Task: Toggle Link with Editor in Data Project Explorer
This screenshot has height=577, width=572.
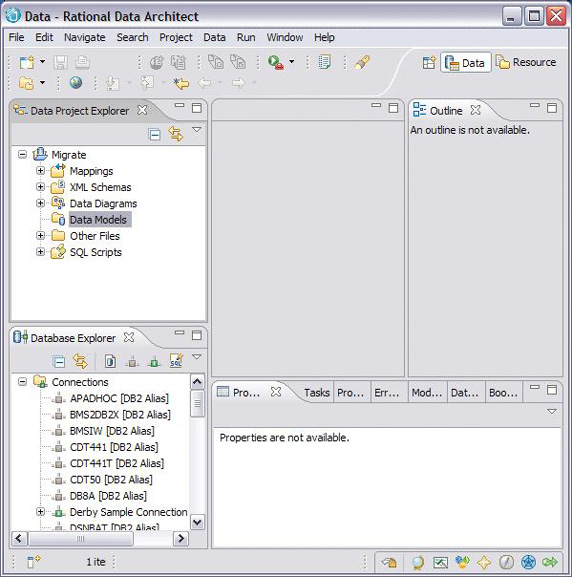Action: tap(176, 134)
